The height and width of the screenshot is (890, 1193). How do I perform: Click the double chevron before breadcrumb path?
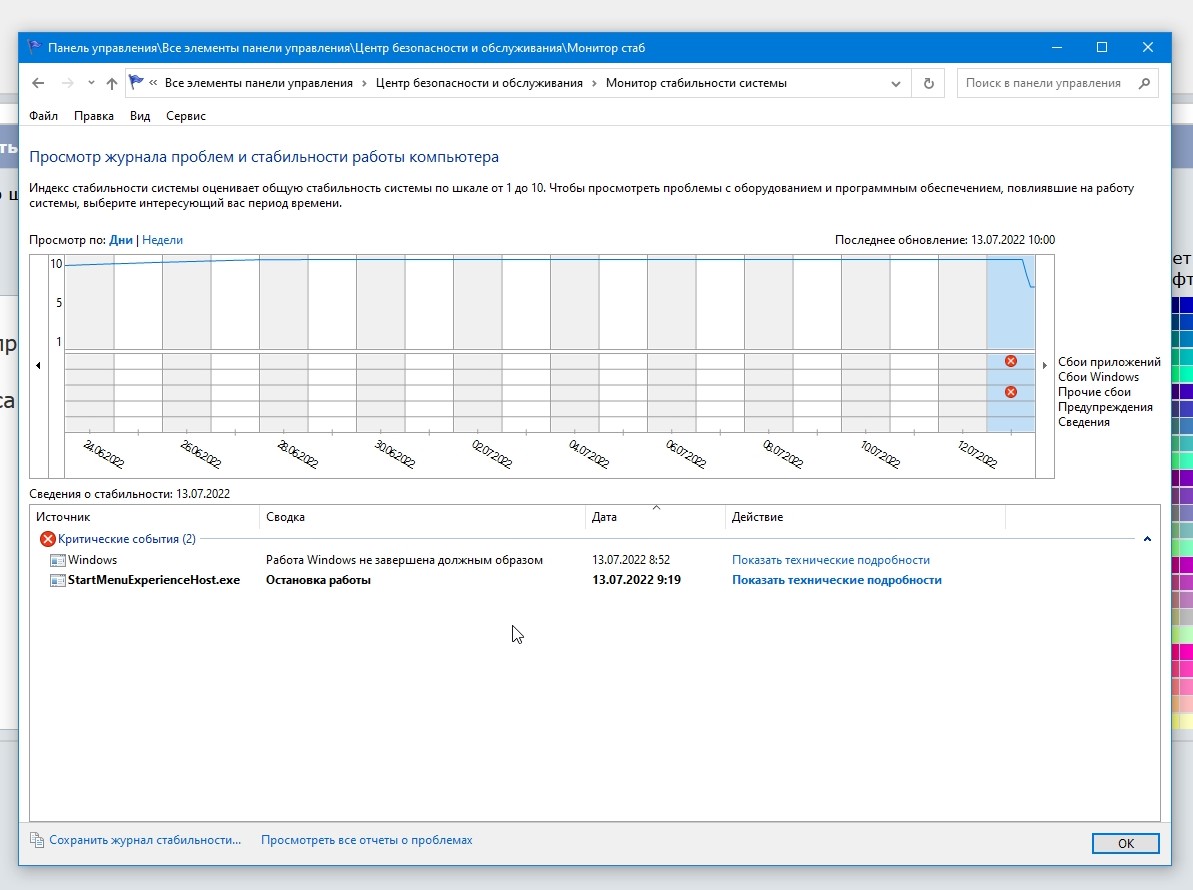pos(153,83)
